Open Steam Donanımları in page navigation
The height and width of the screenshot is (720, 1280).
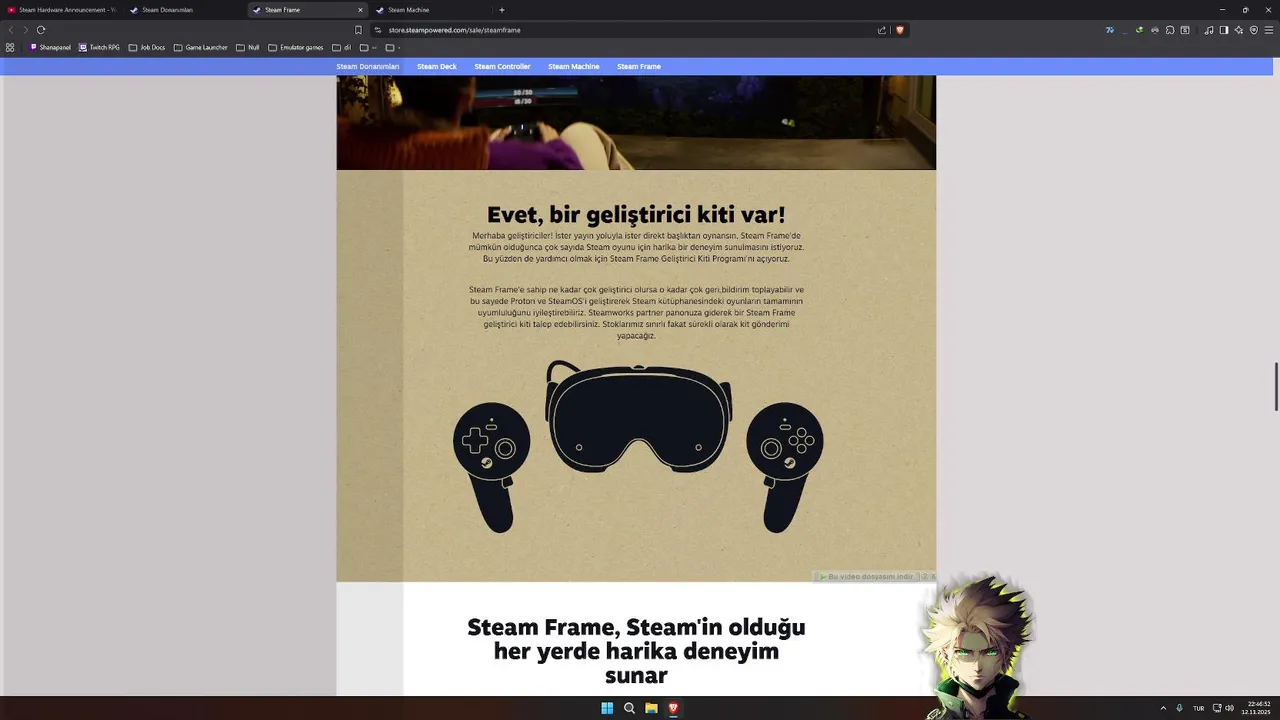[368, 66]
